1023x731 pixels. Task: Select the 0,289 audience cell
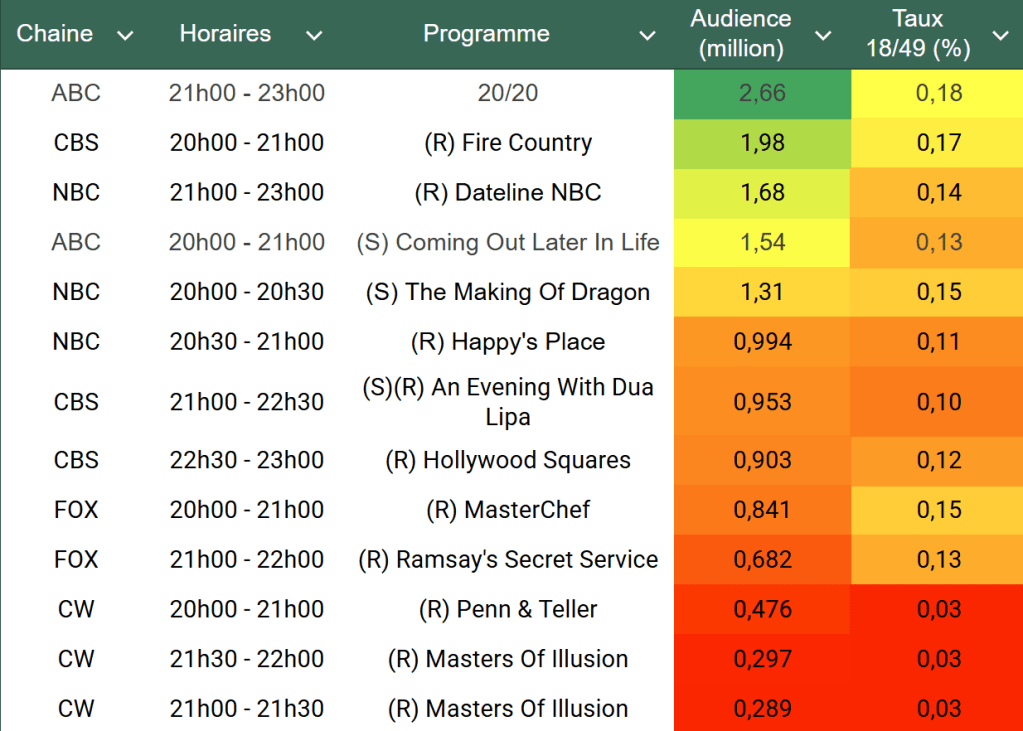click(762, 708)
